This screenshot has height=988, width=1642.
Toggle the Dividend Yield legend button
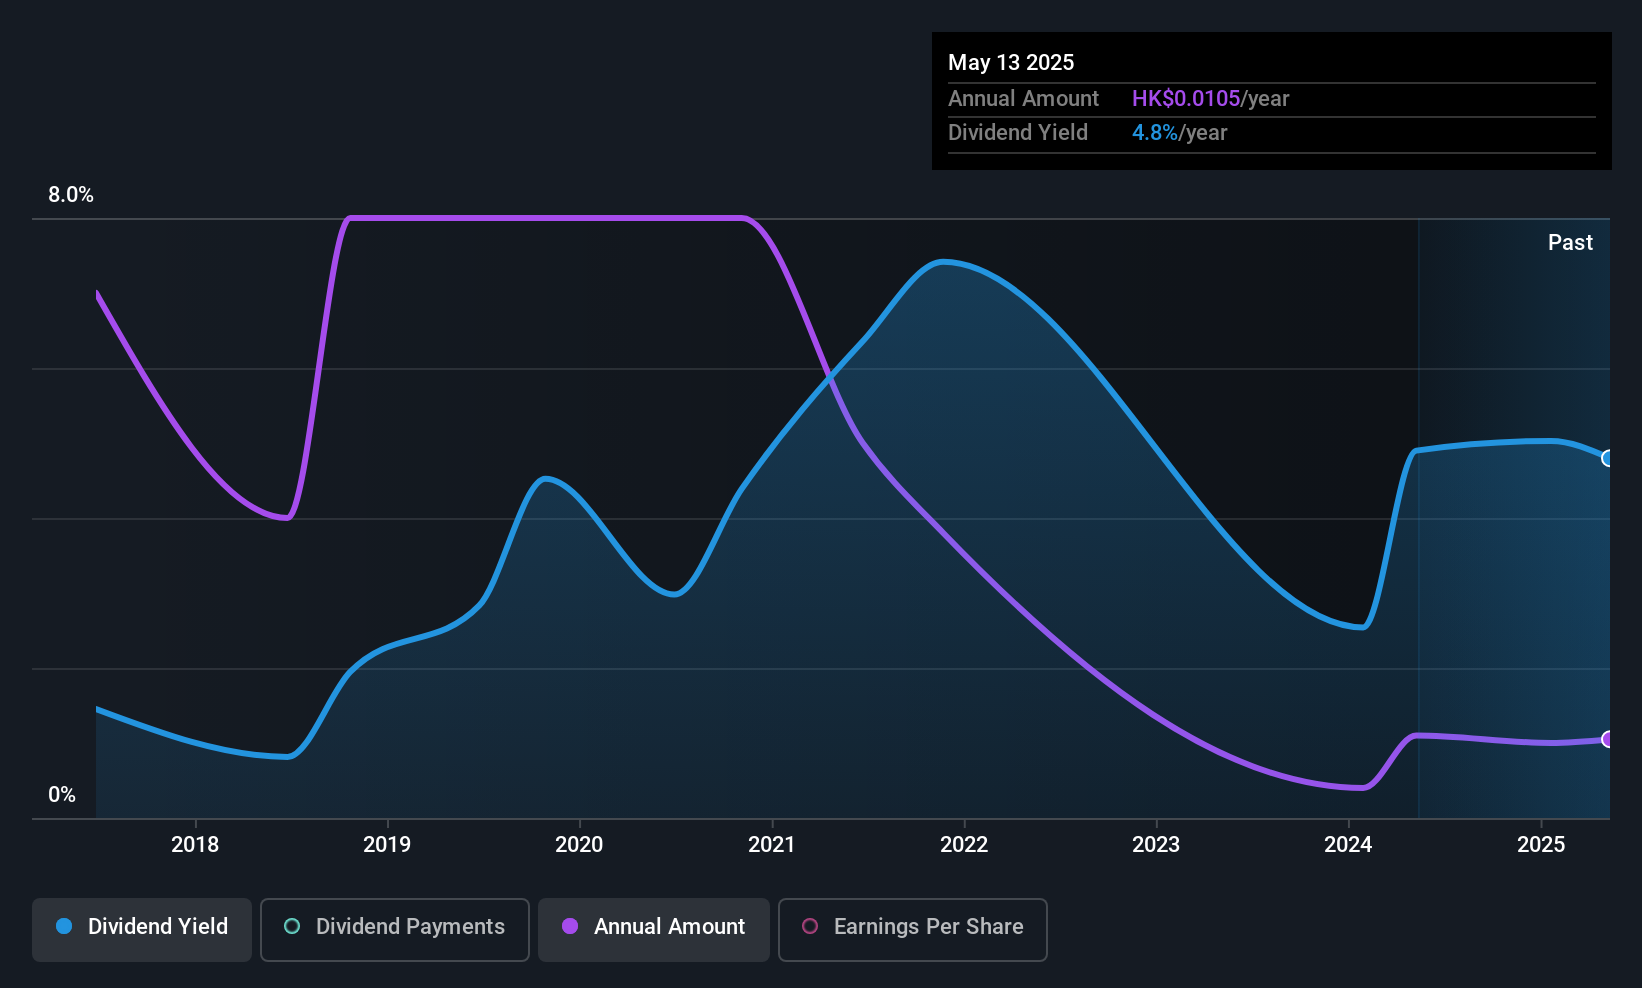coord(142,930)
